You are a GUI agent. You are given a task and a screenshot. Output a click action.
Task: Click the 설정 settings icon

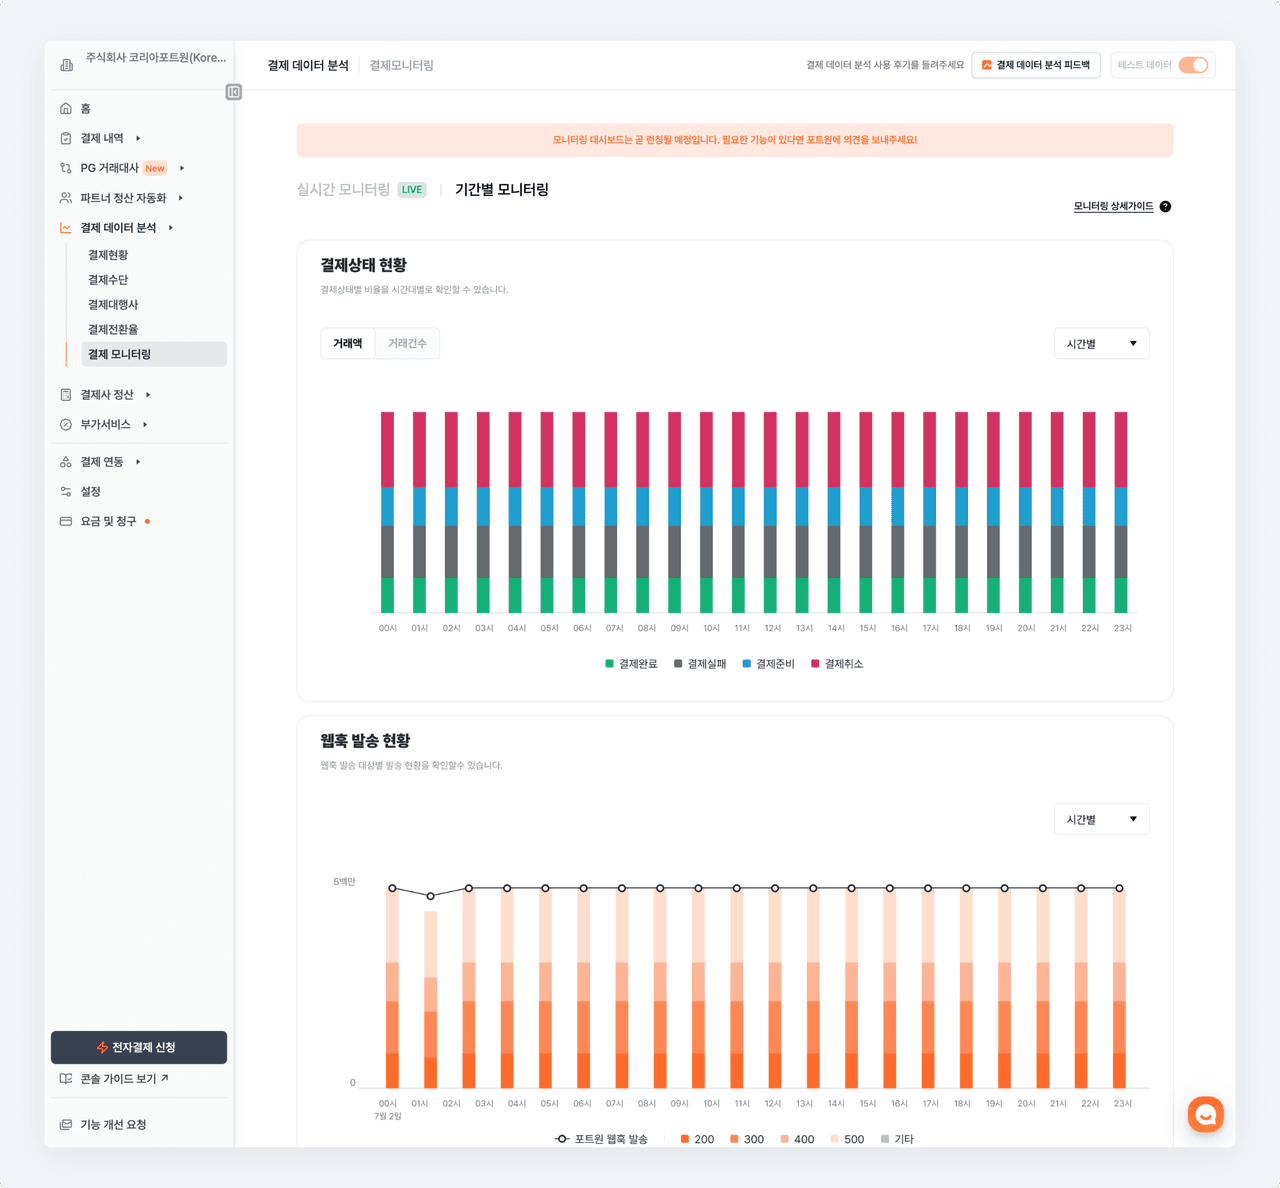point(66,492)
